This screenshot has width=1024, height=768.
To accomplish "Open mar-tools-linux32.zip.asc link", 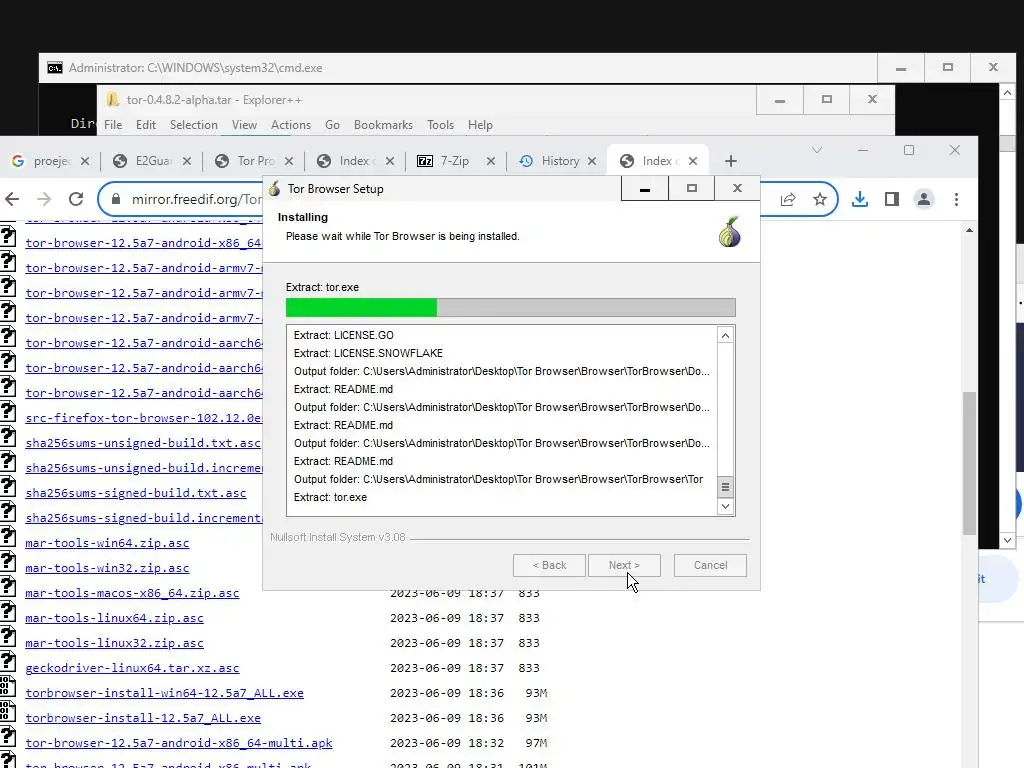I will tap(114, 643).
